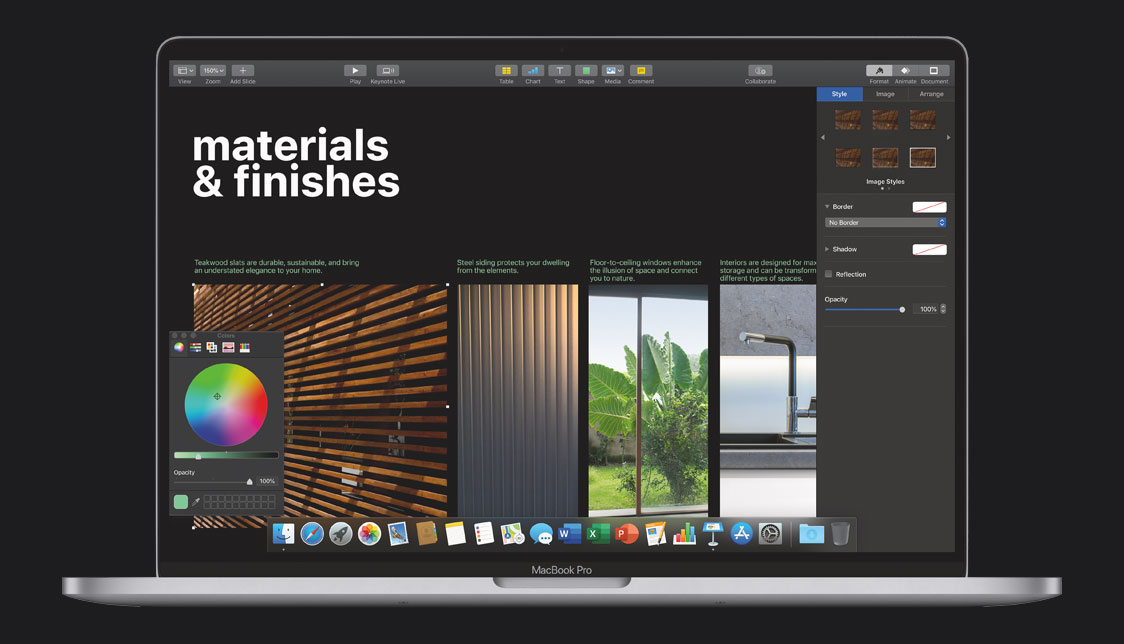This screenshot has height=644, width=1124.
Task: Add a Text box from the toolbar
Action: click(x=559, y=70)
